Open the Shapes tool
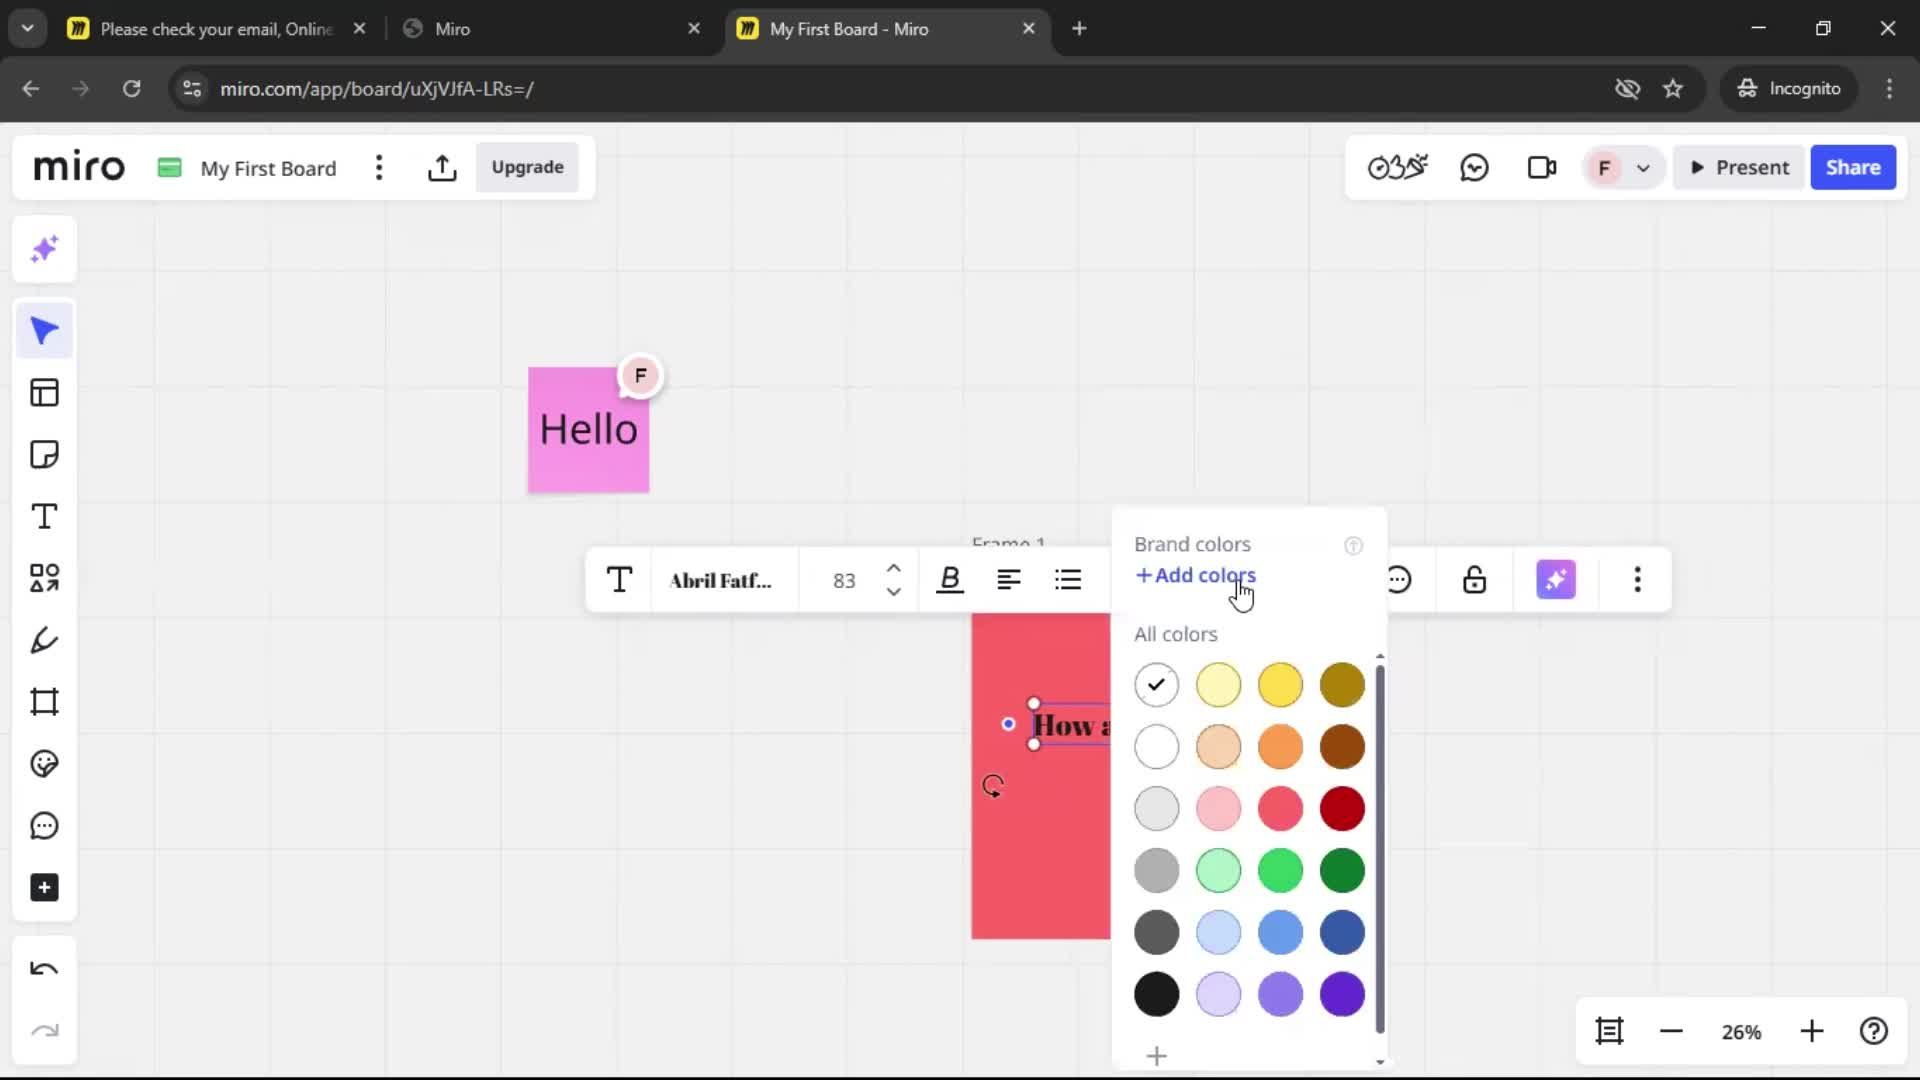This screenshot has width=1920, height=1080. [x=44, y=578]
